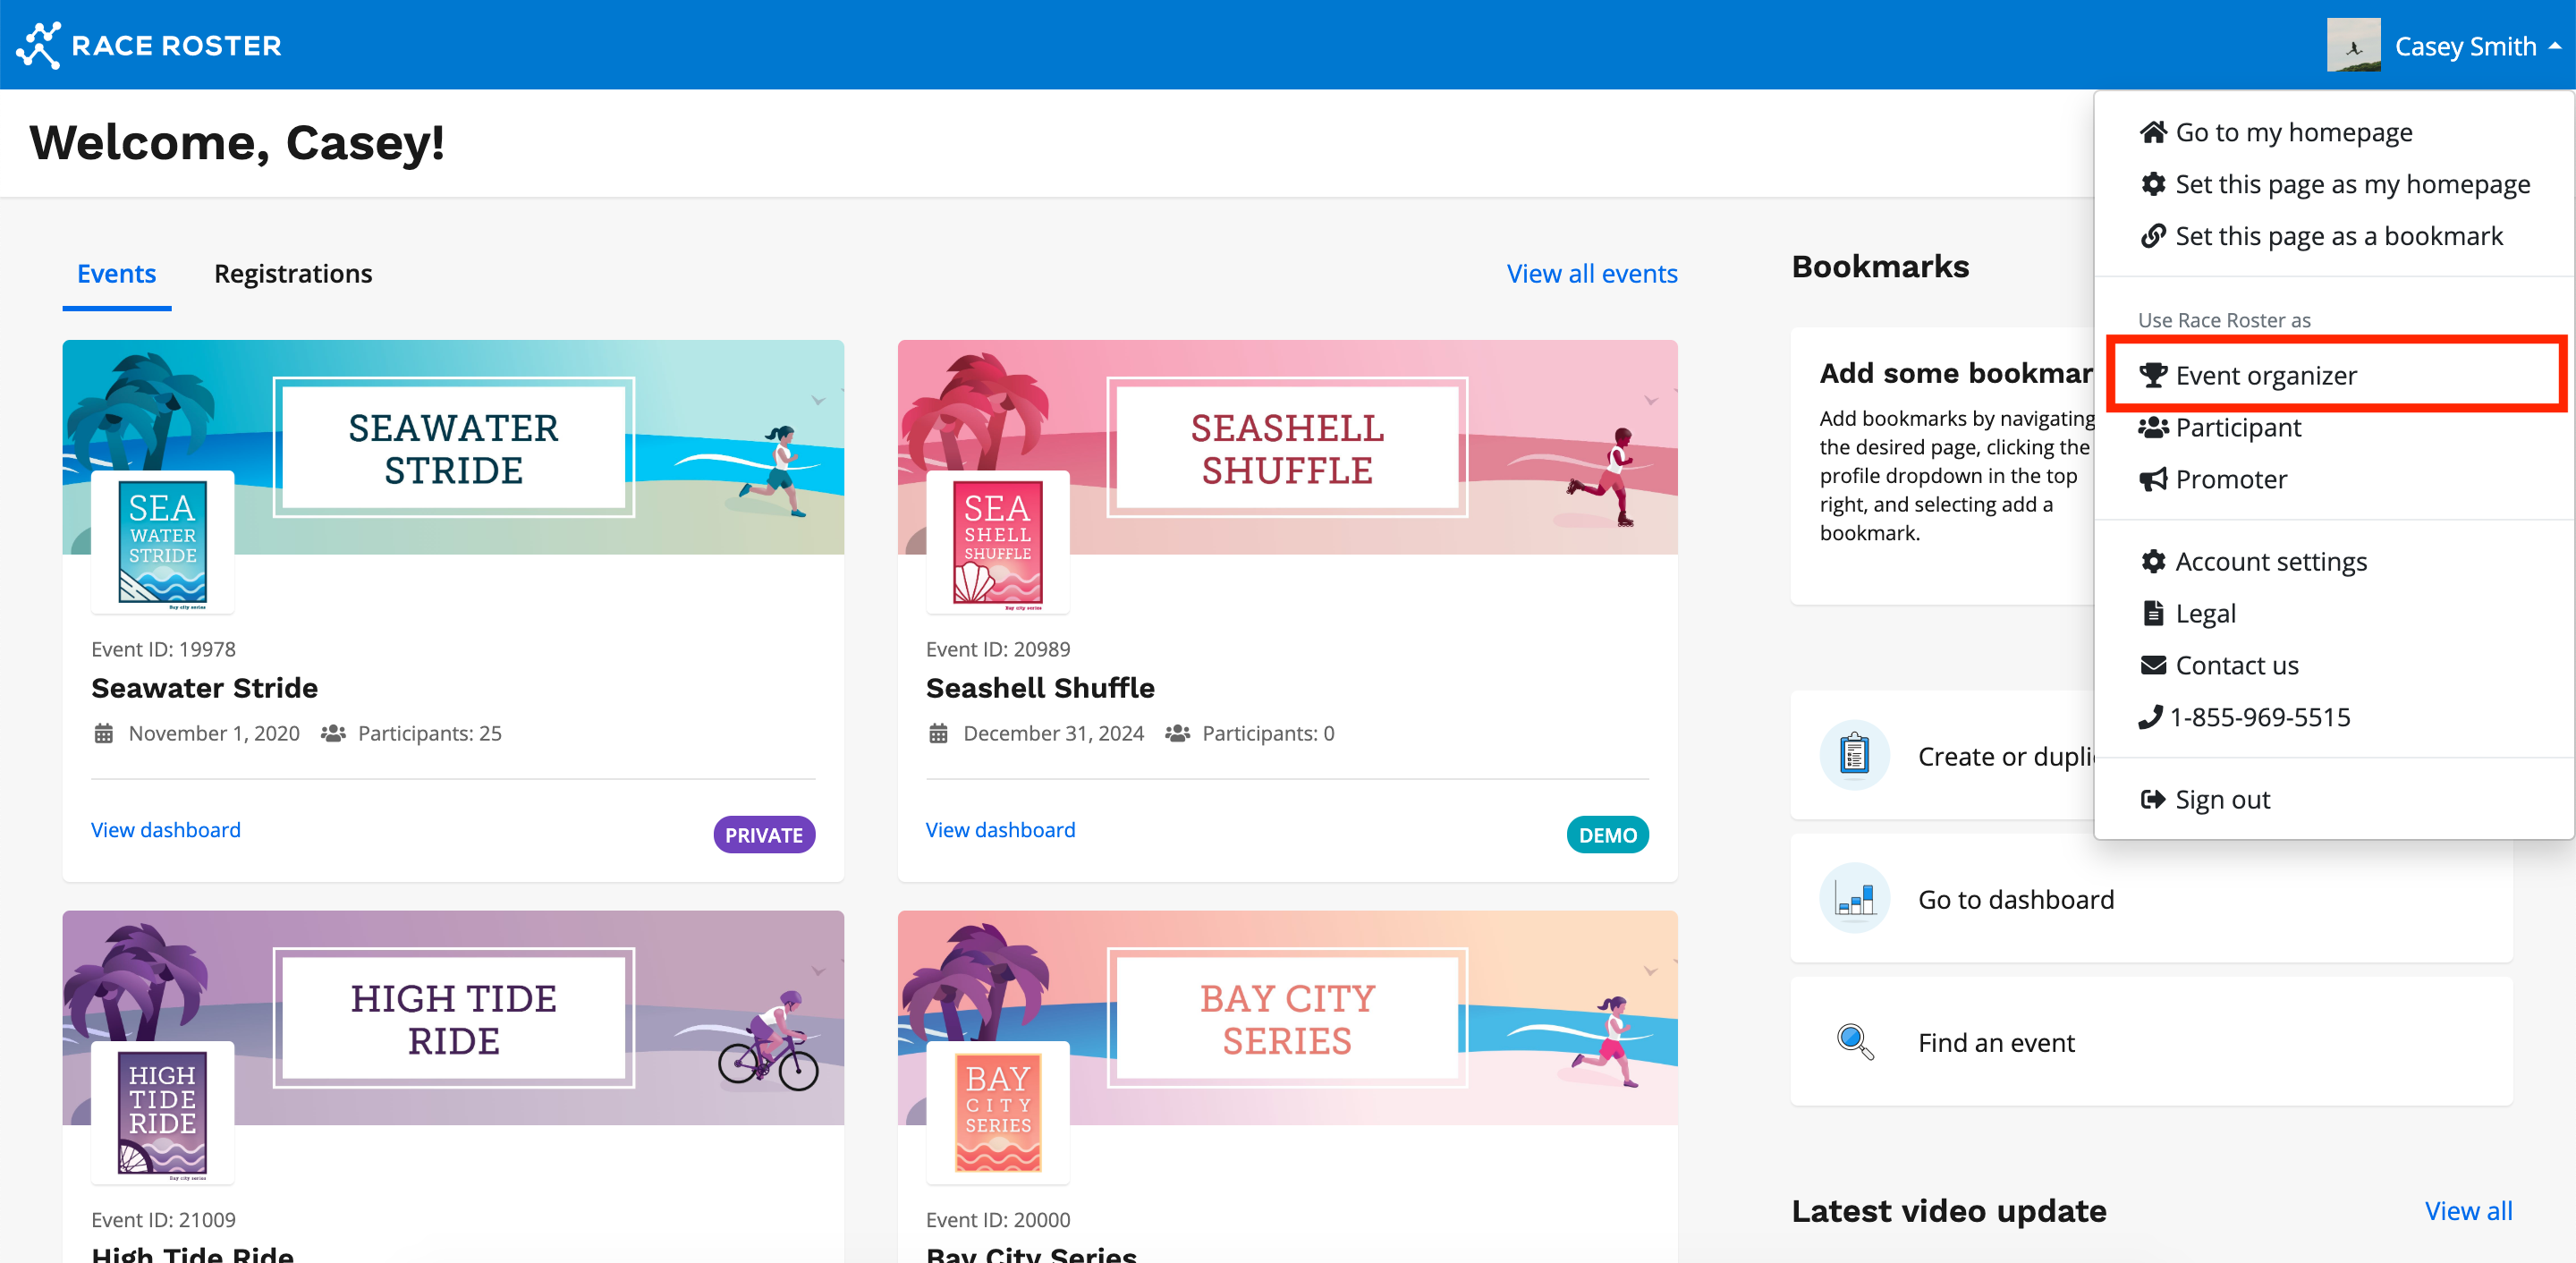The height and width of the screenshot is (1263, 2576).
Task: Expand the Bay City Series card chevron
Action: tap(1651, 971)
